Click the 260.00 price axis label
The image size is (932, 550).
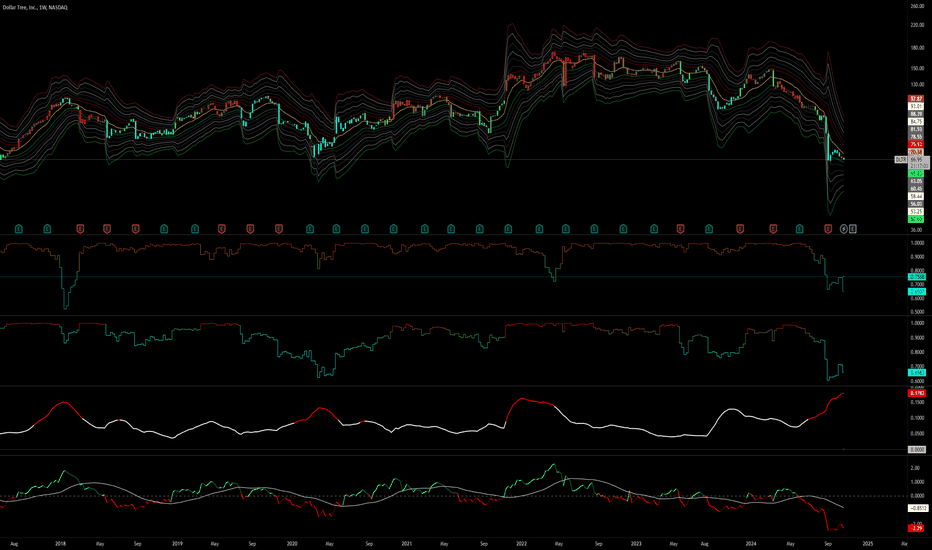[x=917, y=7]
